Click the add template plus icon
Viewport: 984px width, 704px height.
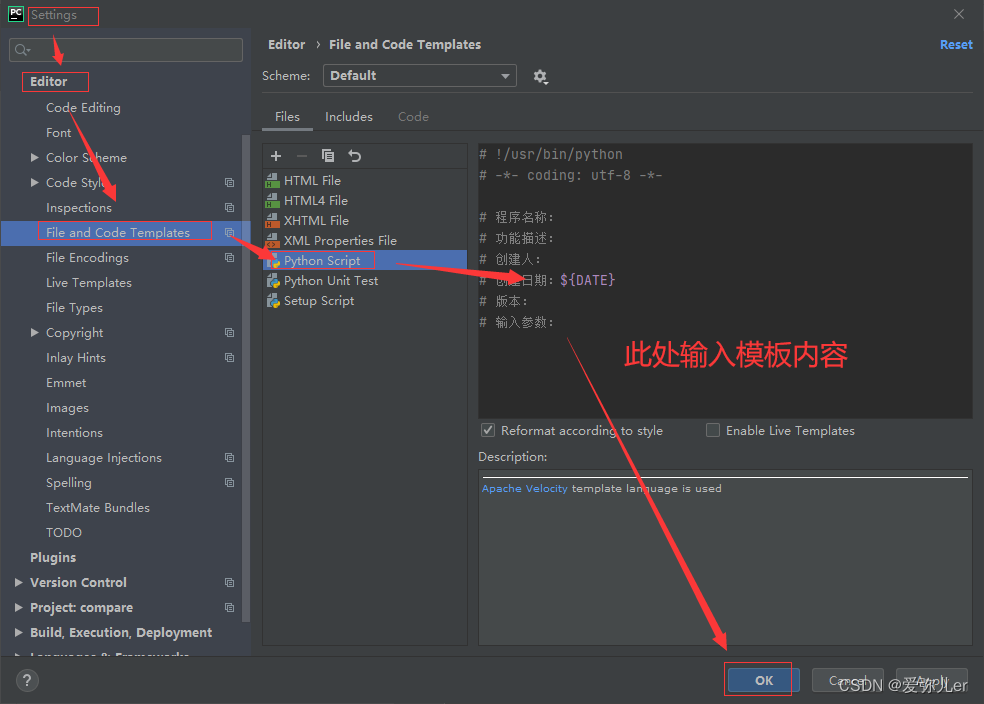[275, 156]
